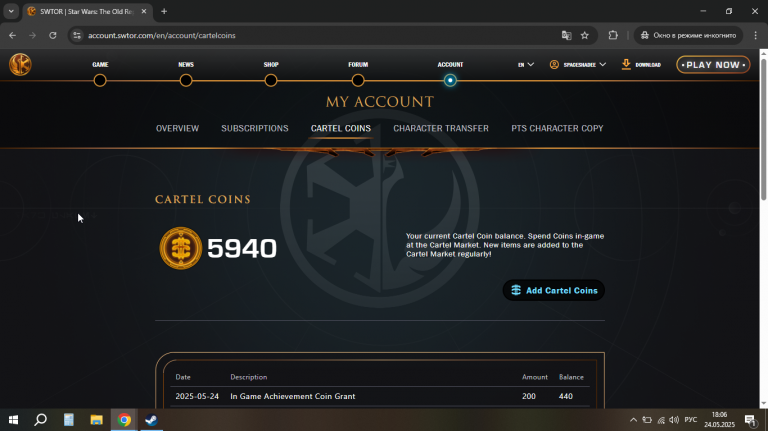The height and width of the screenshot is (431, 768).
Task: Click the SWTOR logo in the header
Action: point(20,64)
